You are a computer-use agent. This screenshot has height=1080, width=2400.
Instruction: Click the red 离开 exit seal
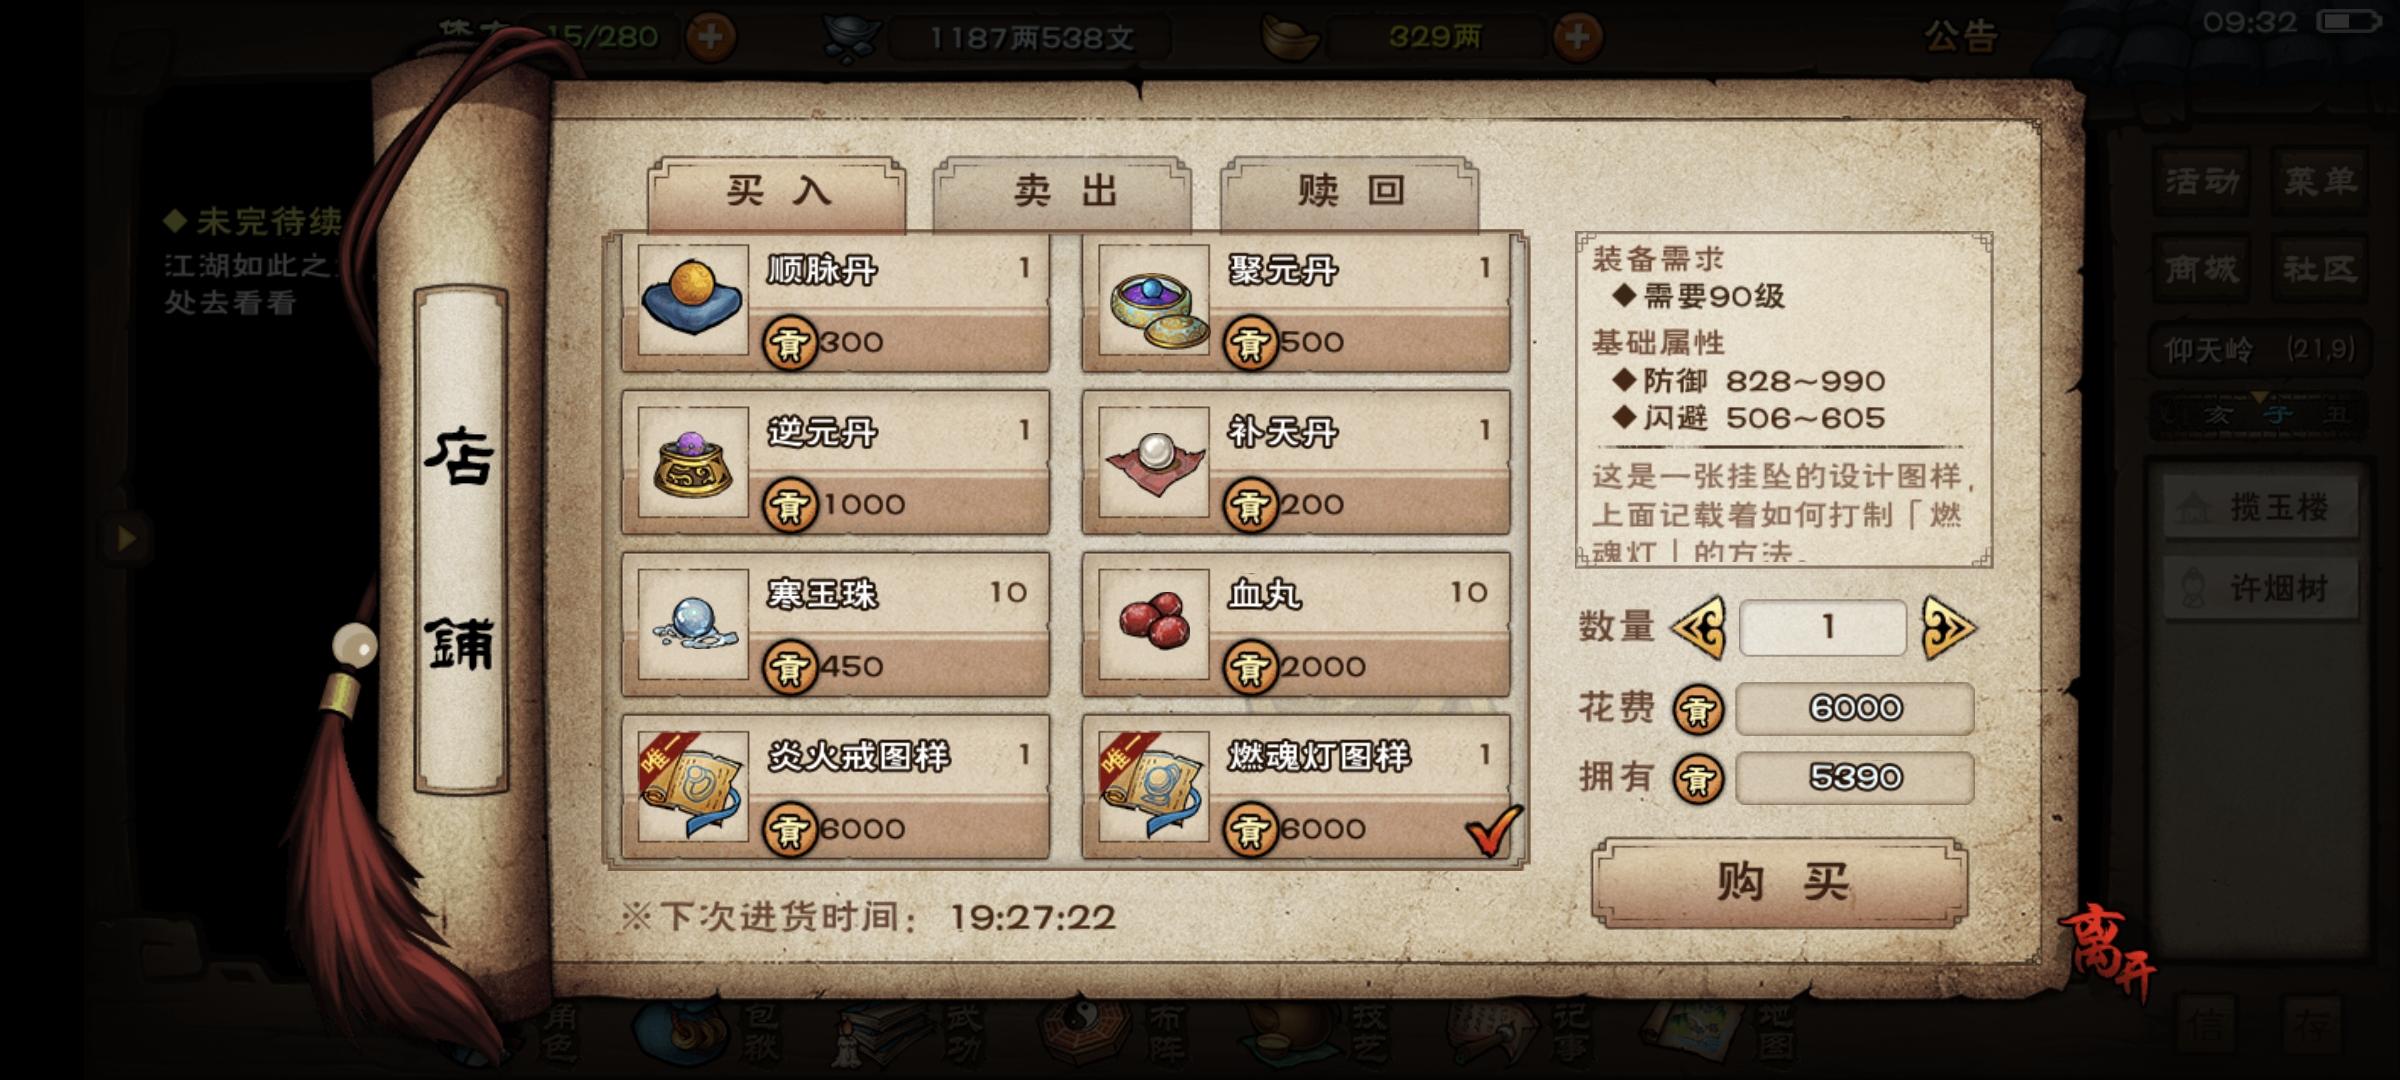(x=2106, y=950)
